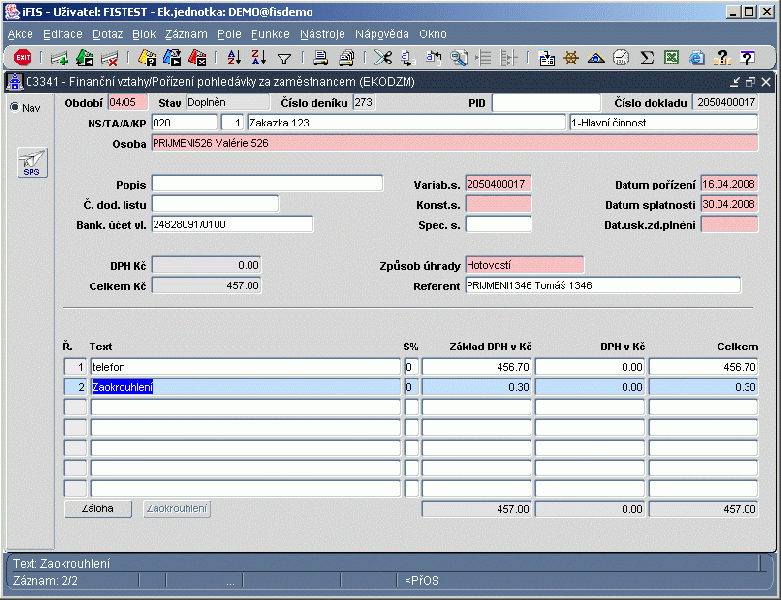Click the Popis input field

pyautogui.click(x=267, y=184)
